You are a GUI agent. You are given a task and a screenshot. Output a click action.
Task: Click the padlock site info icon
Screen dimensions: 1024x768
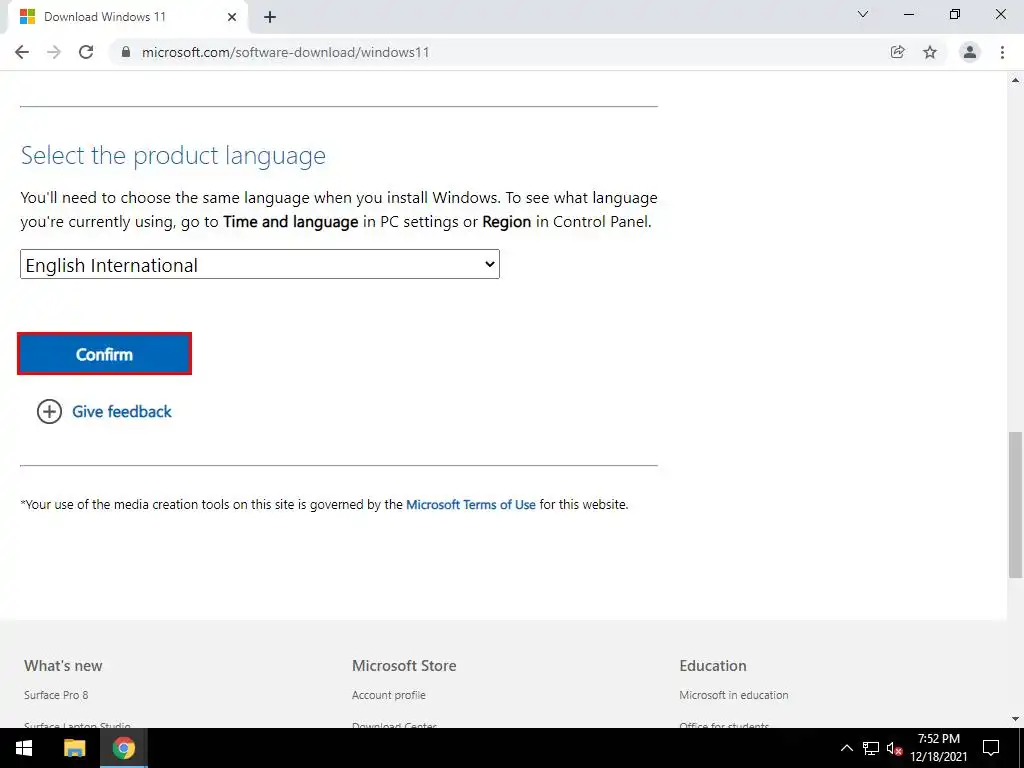(x=126, y=52)
